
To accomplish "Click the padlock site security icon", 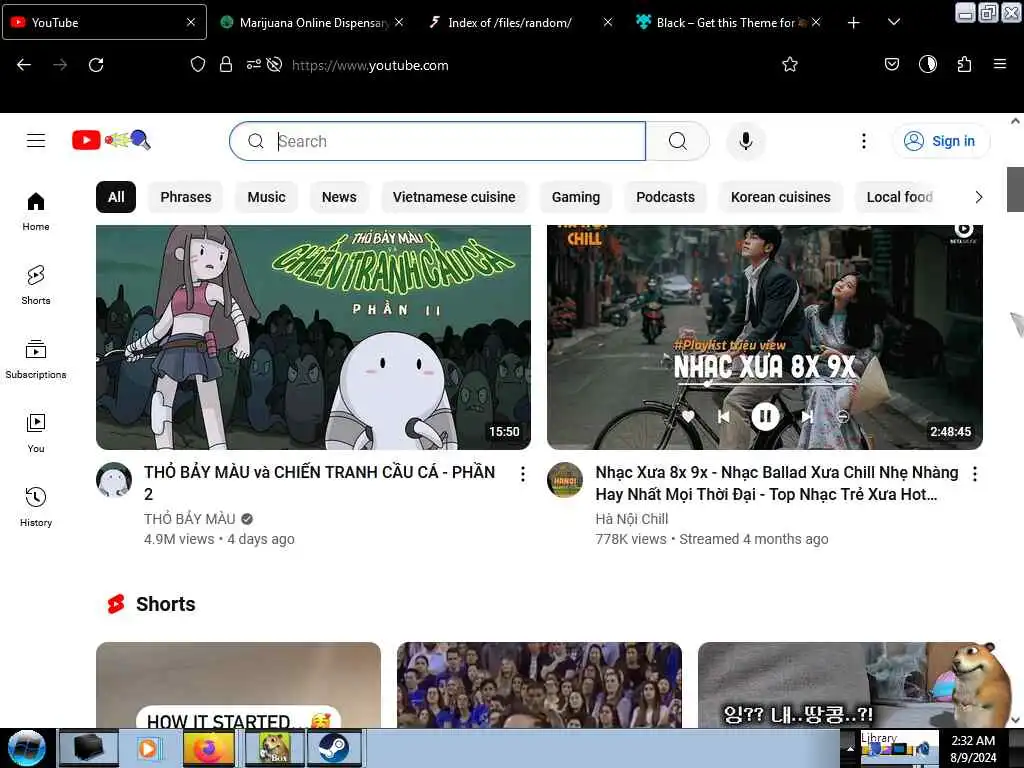I will point(226,64).
